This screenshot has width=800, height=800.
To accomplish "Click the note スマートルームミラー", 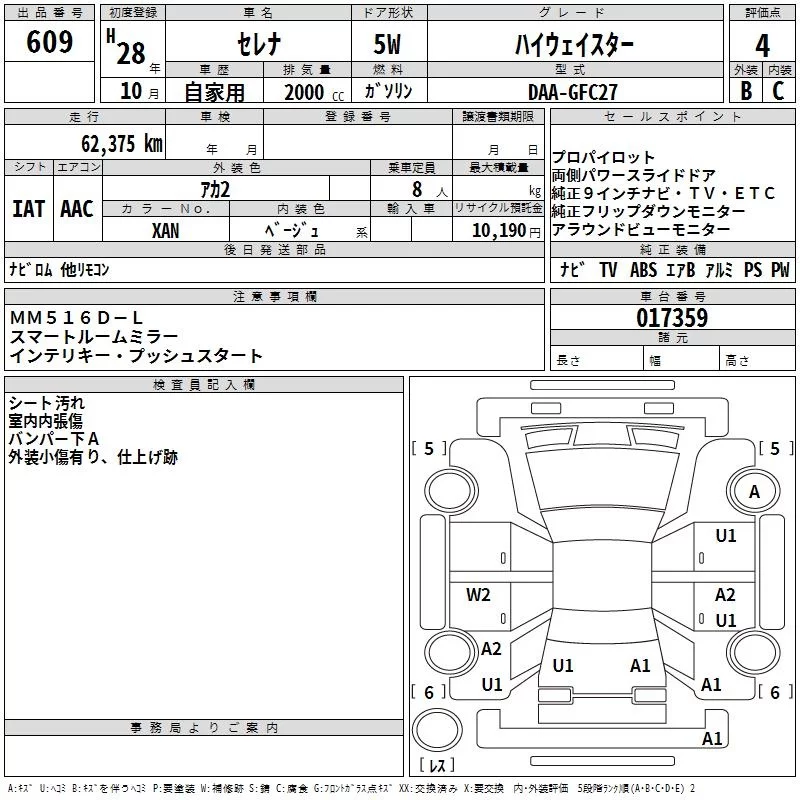I will point(94,336).
